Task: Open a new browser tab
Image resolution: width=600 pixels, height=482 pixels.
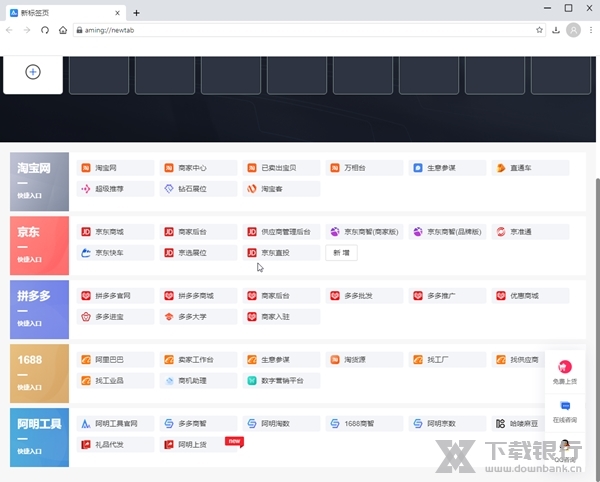Action: pos(136,13)
